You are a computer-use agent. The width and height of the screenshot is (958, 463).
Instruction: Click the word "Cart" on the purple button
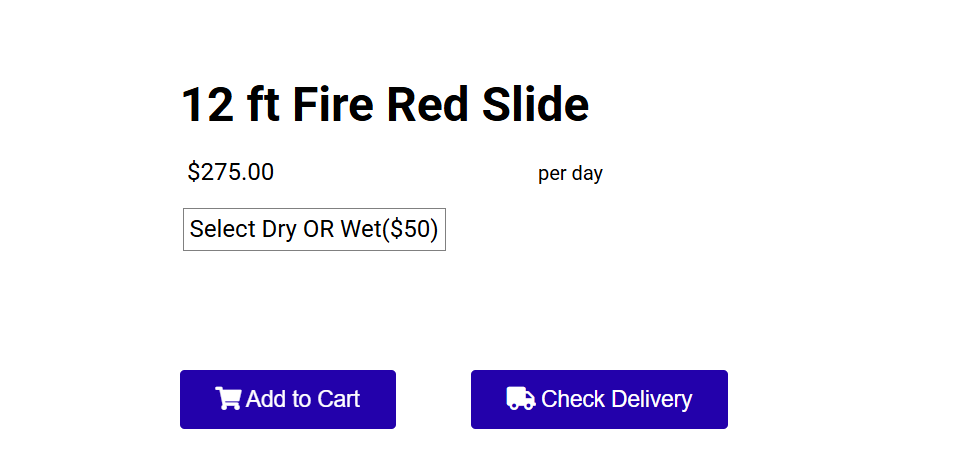pyautogui.click(x=338, y=399)
